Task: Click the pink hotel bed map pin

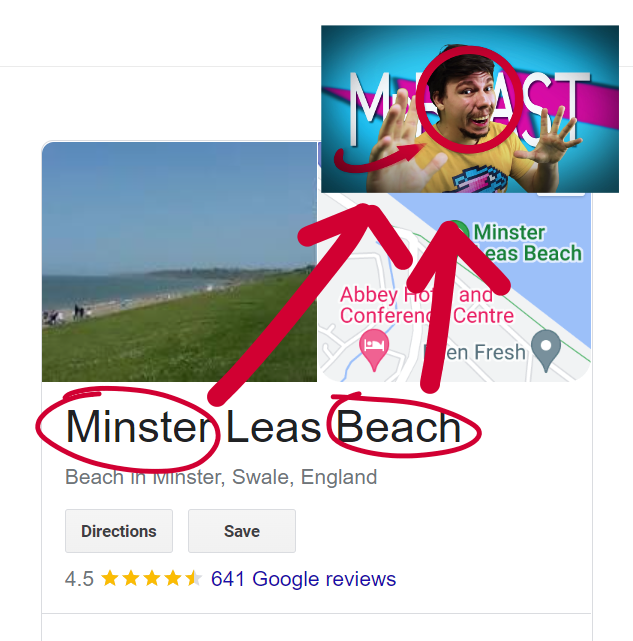Action: [373, 345]
